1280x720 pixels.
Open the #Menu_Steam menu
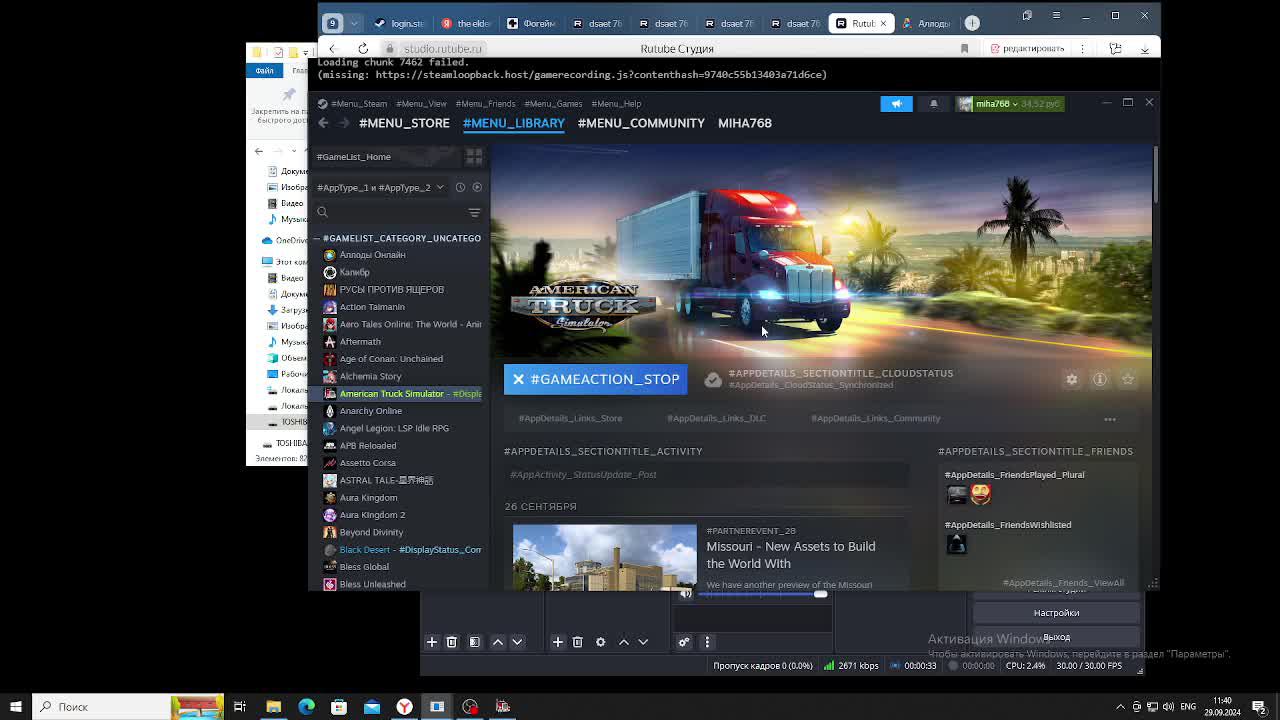[x=359, y=104]
